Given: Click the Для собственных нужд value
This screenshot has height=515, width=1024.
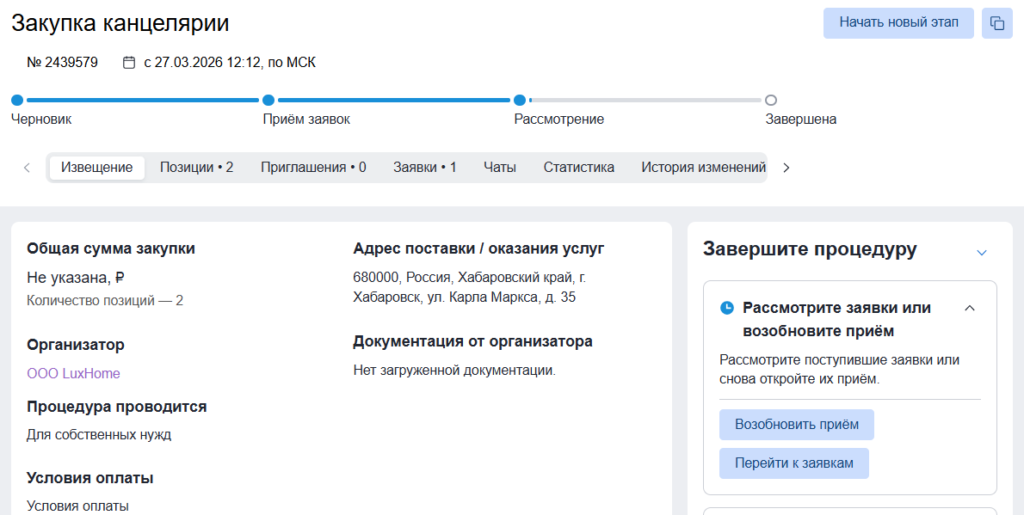Looking at the screenshot, I should tap(99, 435).
